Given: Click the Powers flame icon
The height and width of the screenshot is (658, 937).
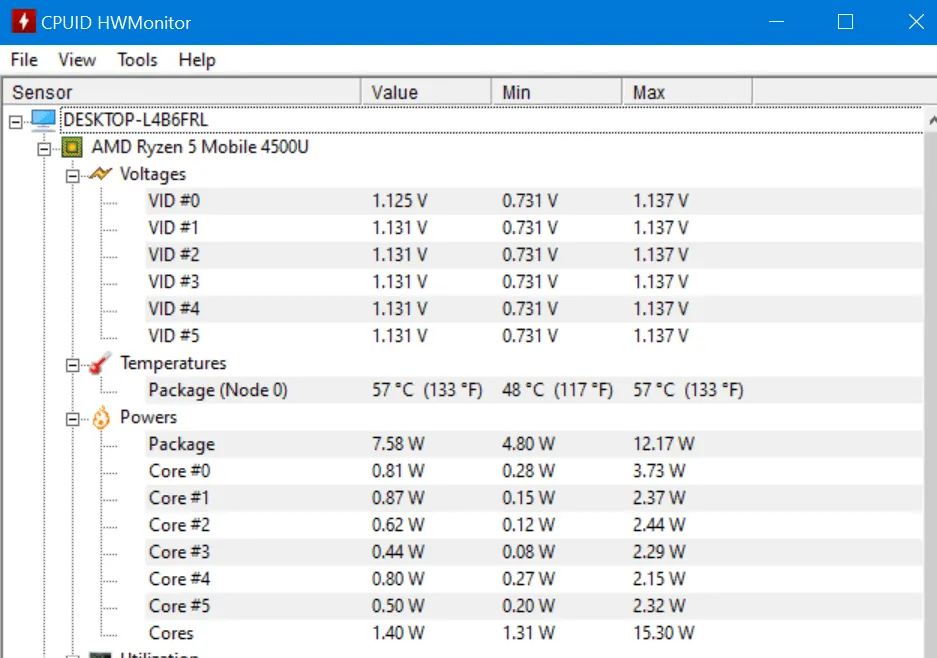Looking at the screenshot, I should coord(101,418).
